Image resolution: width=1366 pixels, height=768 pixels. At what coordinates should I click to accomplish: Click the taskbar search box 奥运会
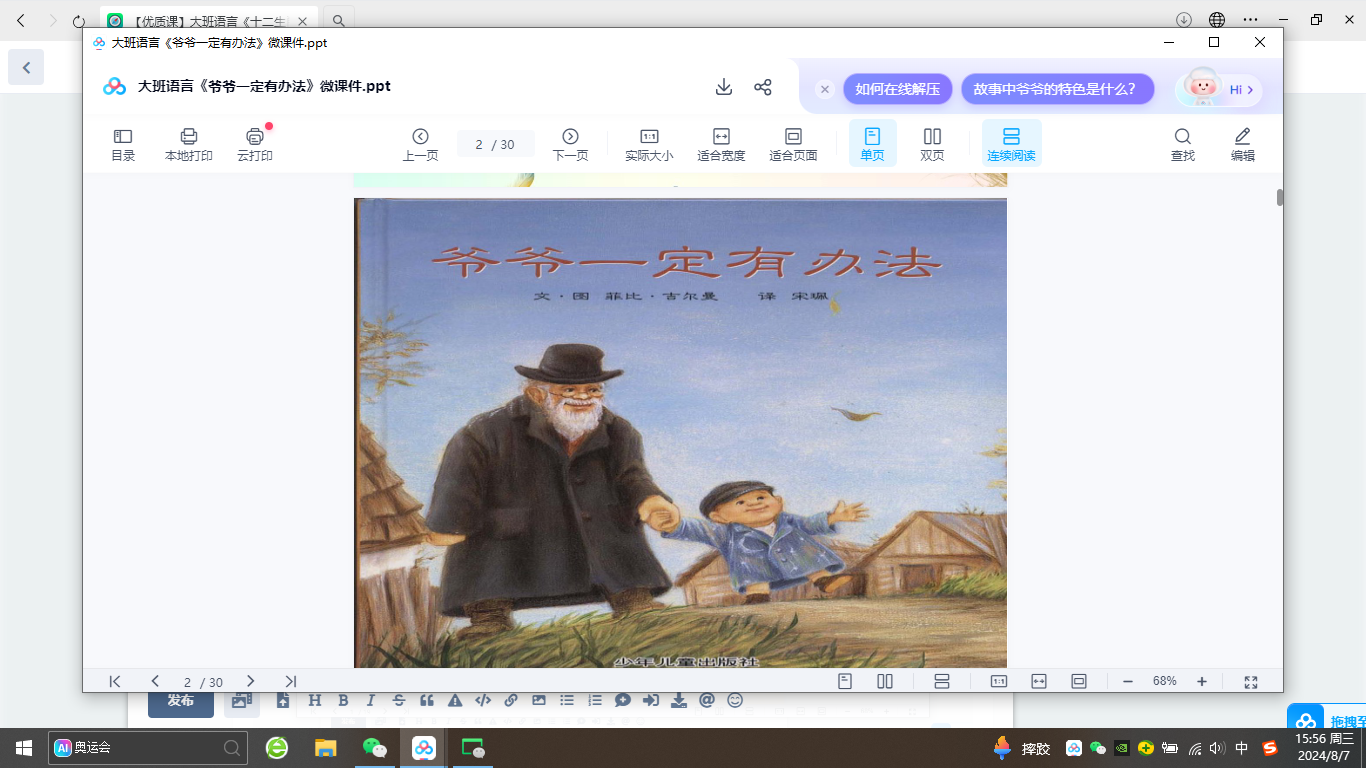tap(148, 747)
